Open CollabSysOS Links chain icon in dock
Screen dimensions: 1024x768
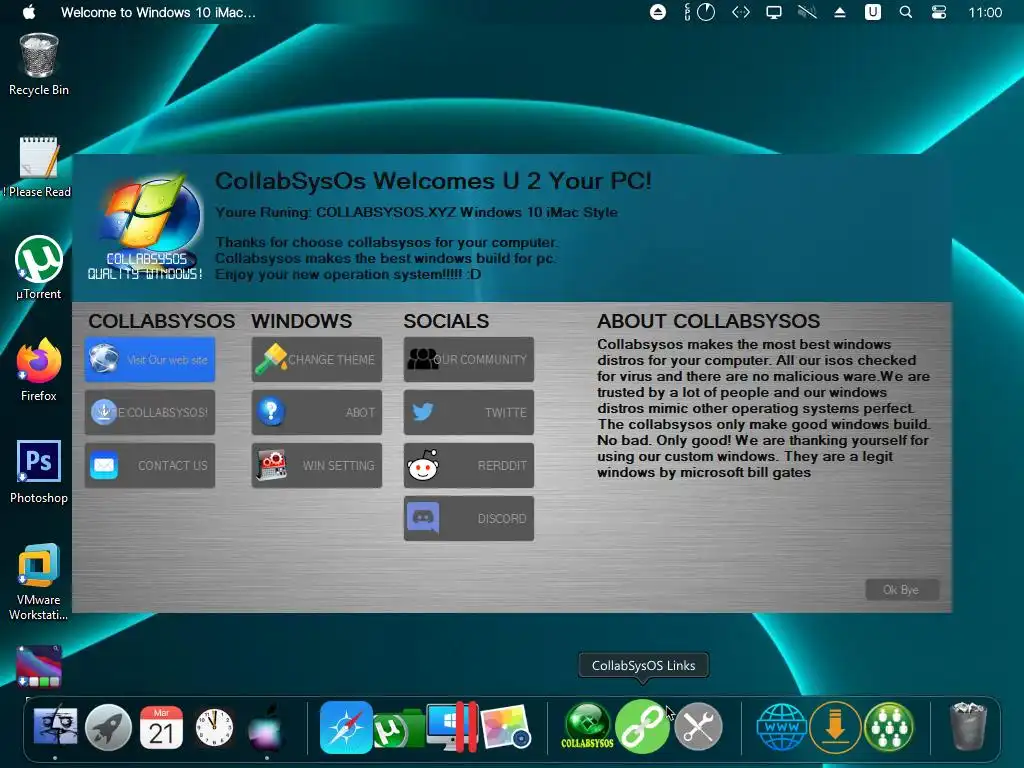642,726
